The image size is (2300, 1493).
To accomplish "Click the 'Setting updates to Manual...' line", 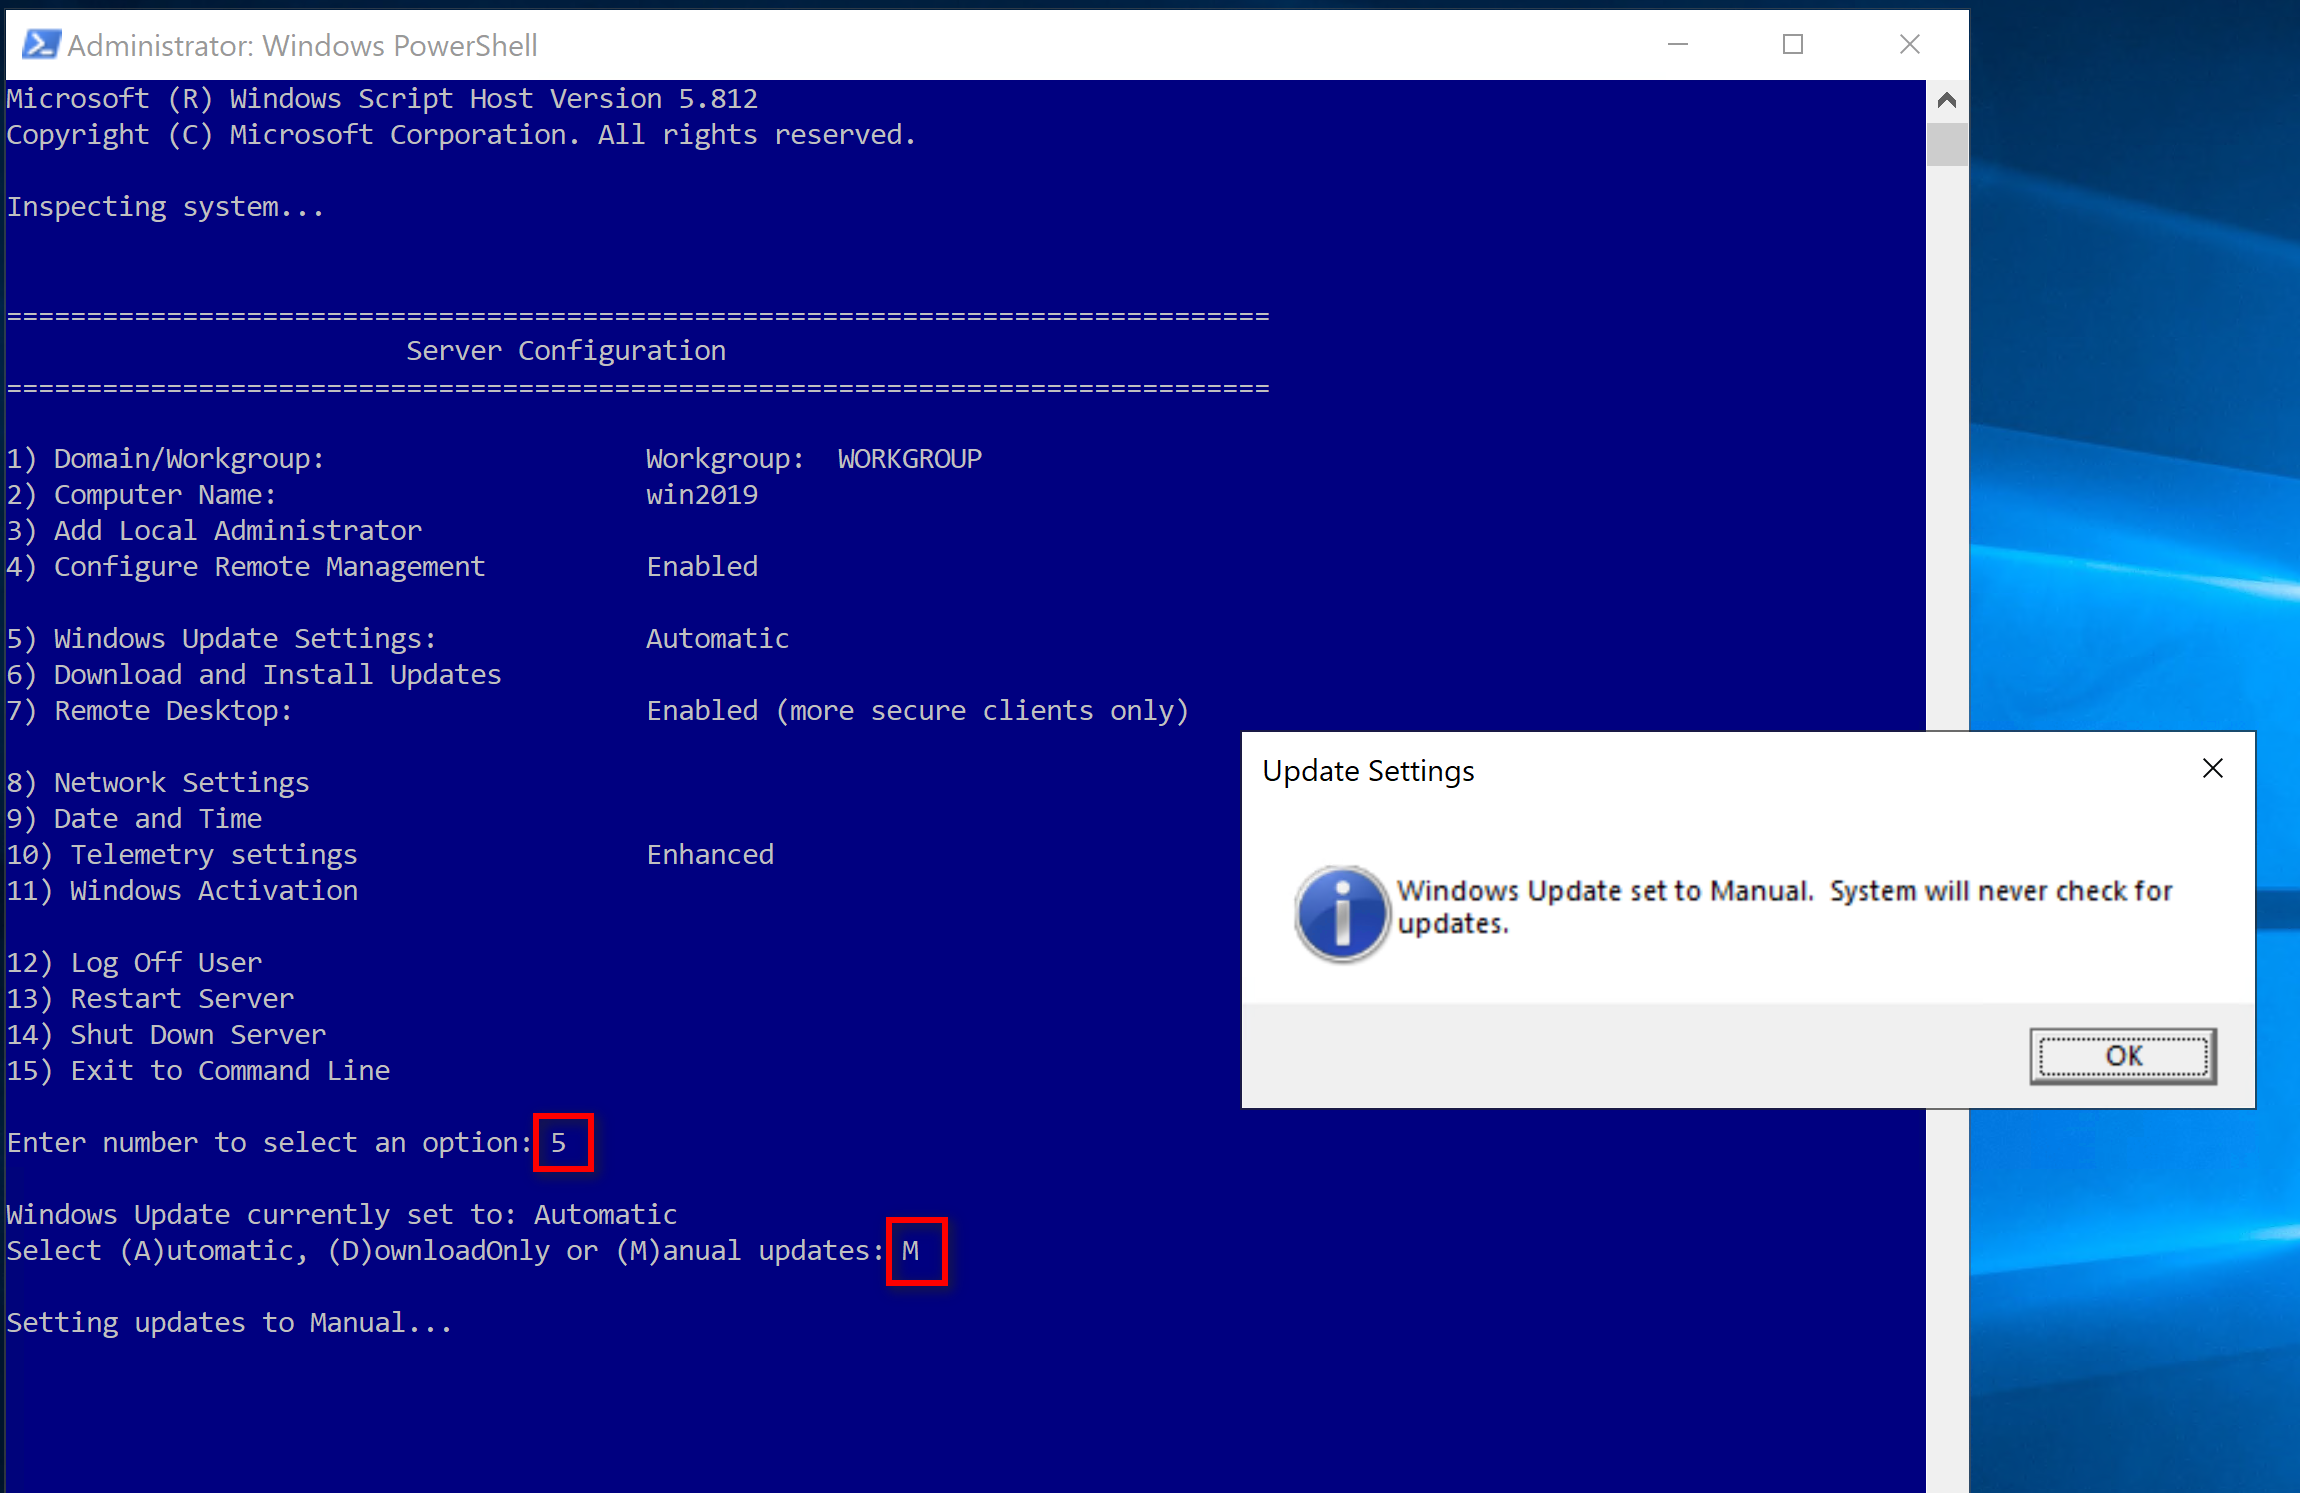I will 229,1322.
